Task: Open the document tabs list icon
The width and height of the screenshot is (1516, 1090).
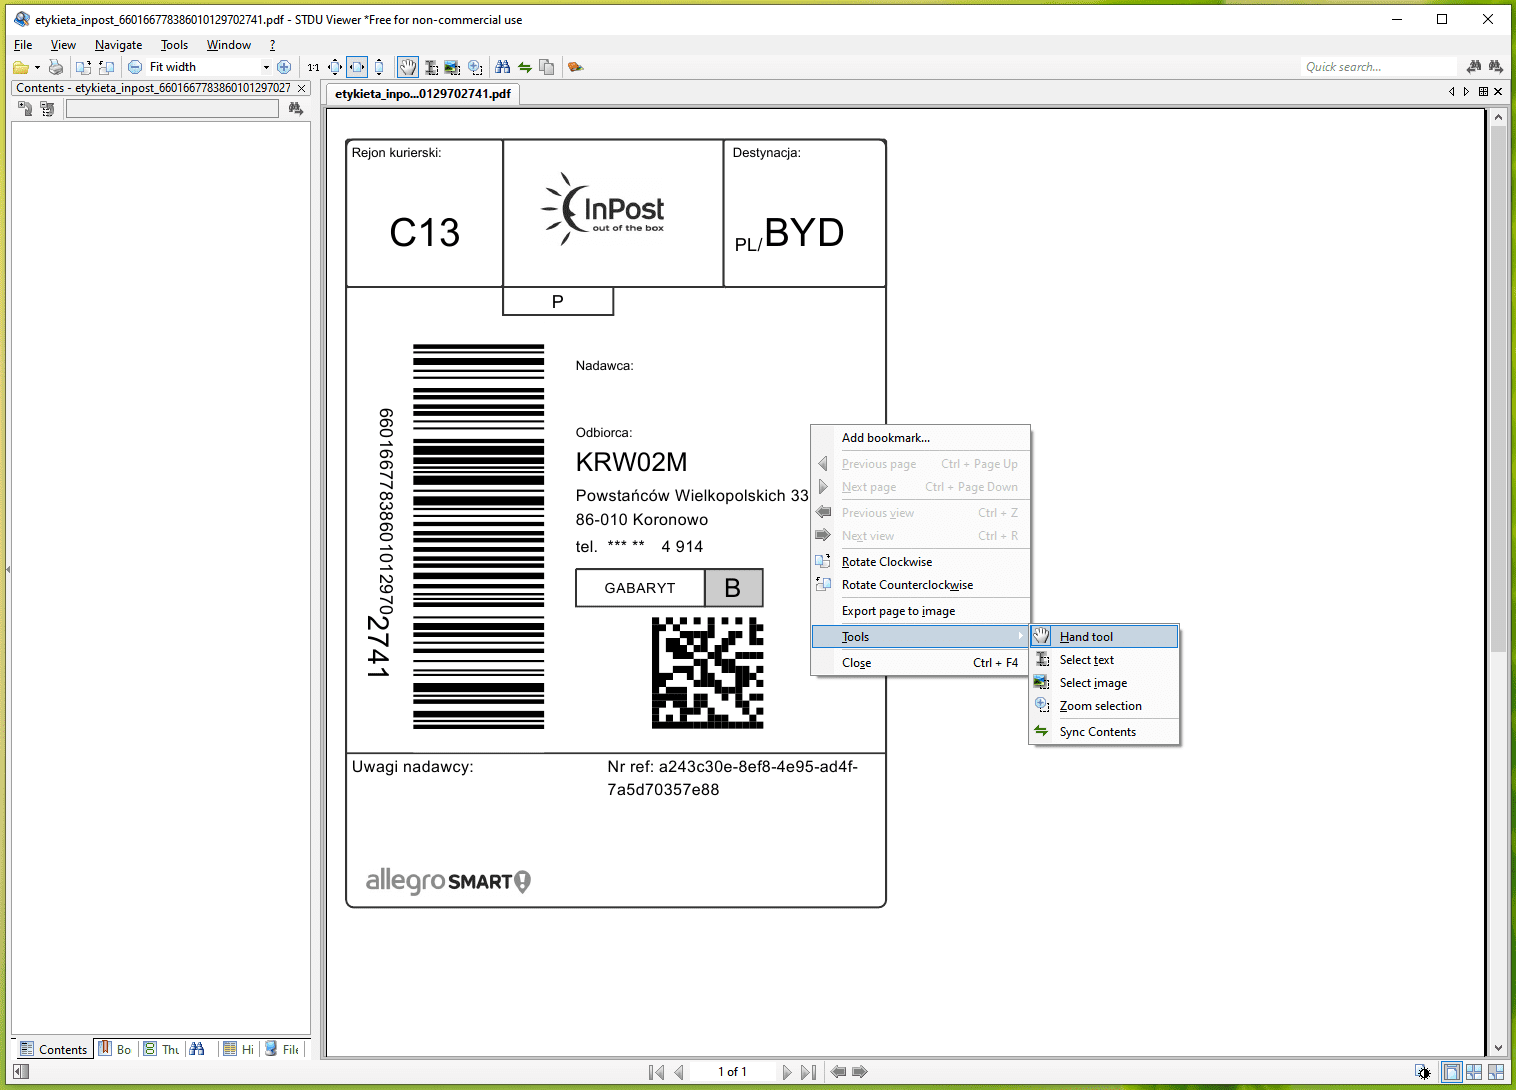Action: tap(1483, 92)
